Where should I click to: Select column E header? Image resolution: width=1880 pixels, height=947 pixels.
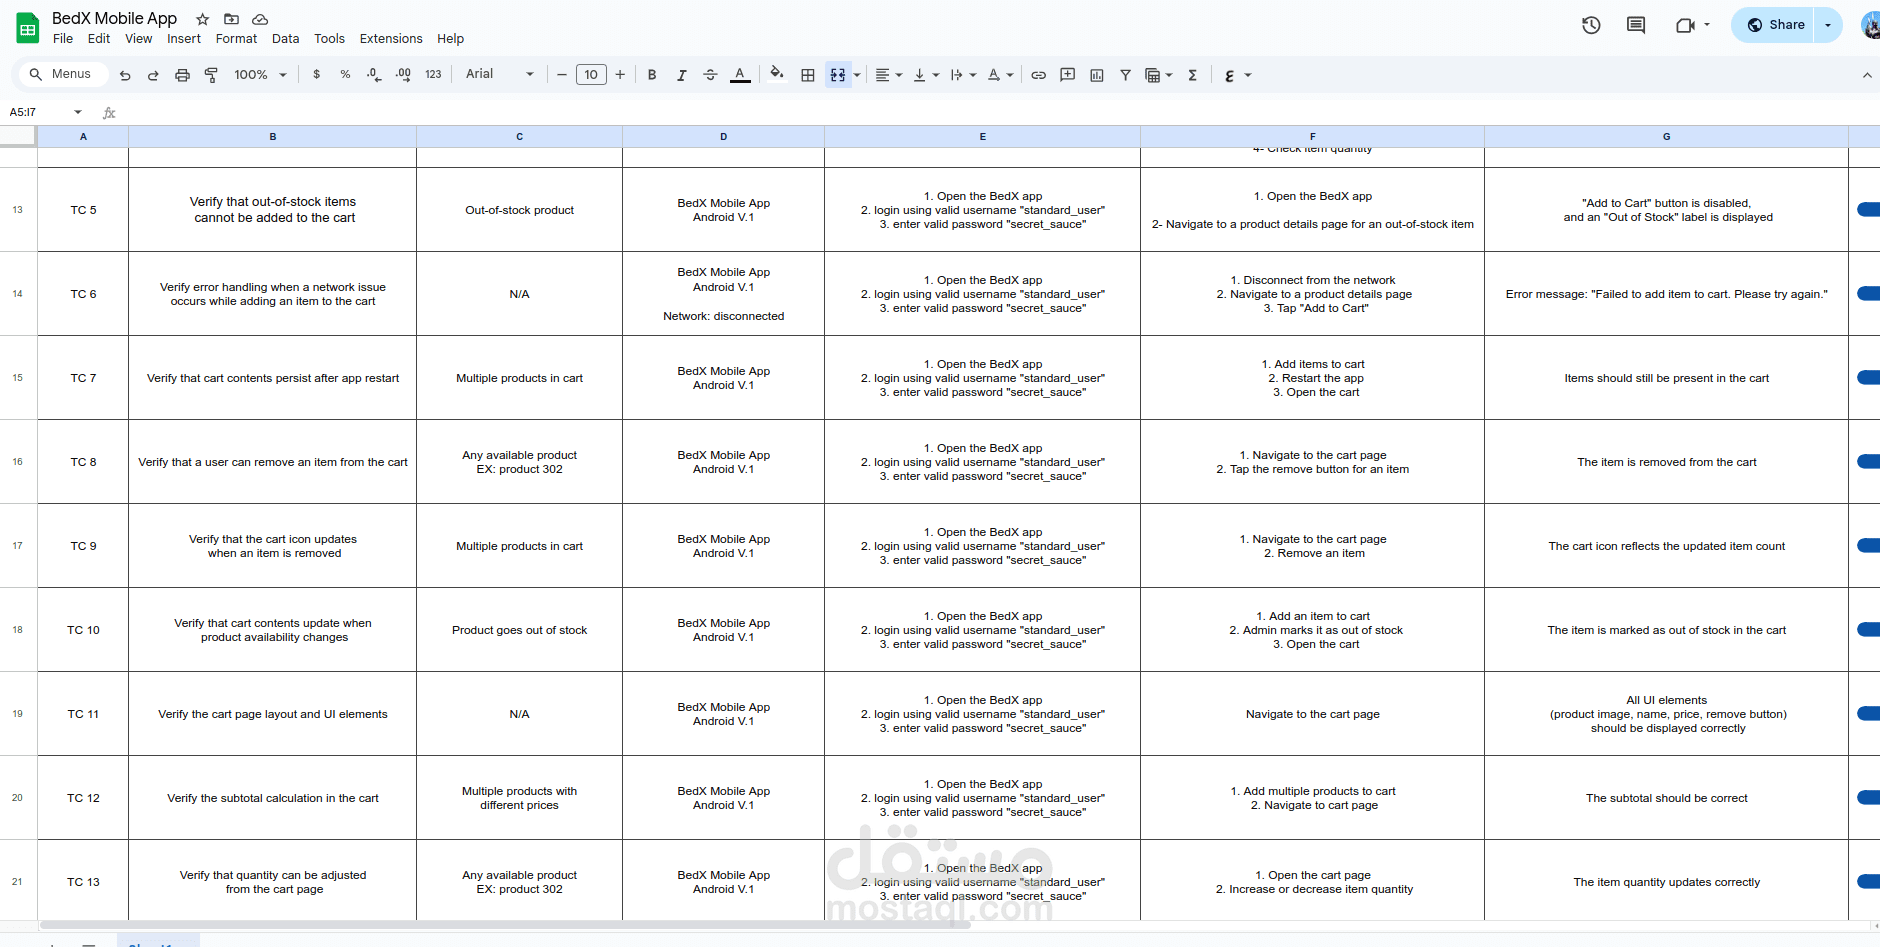pyautogui.click(x=982, y=136)
